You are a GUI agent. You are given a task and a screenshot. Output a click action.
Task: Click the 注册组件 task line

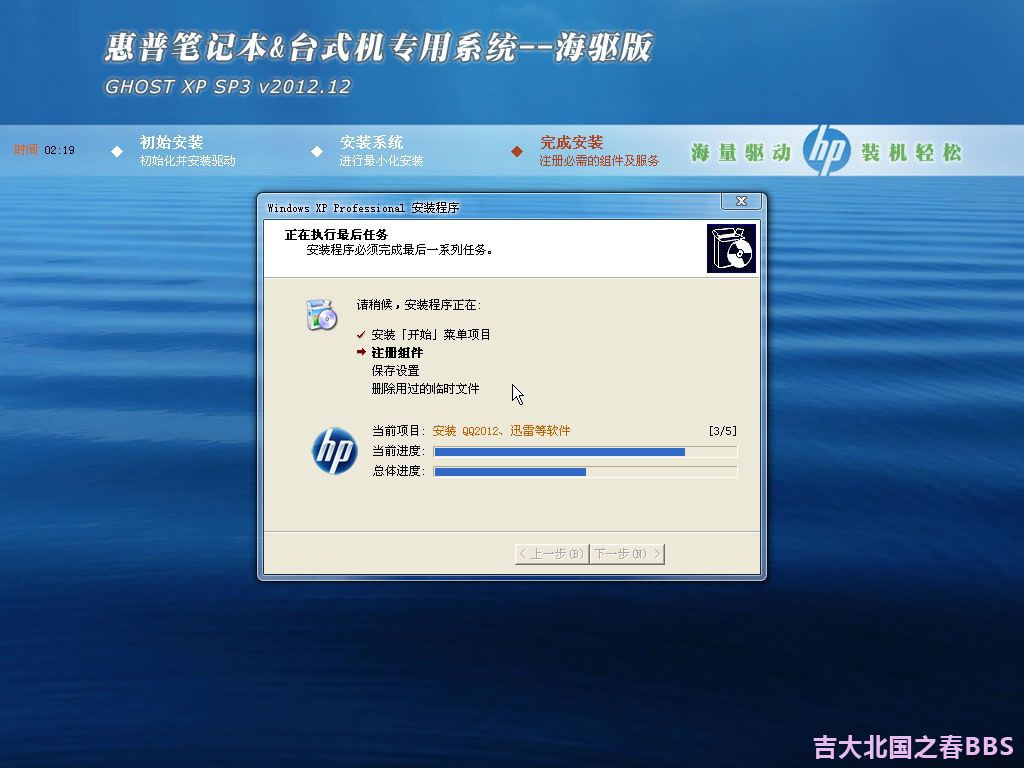(x=397, y=353)
